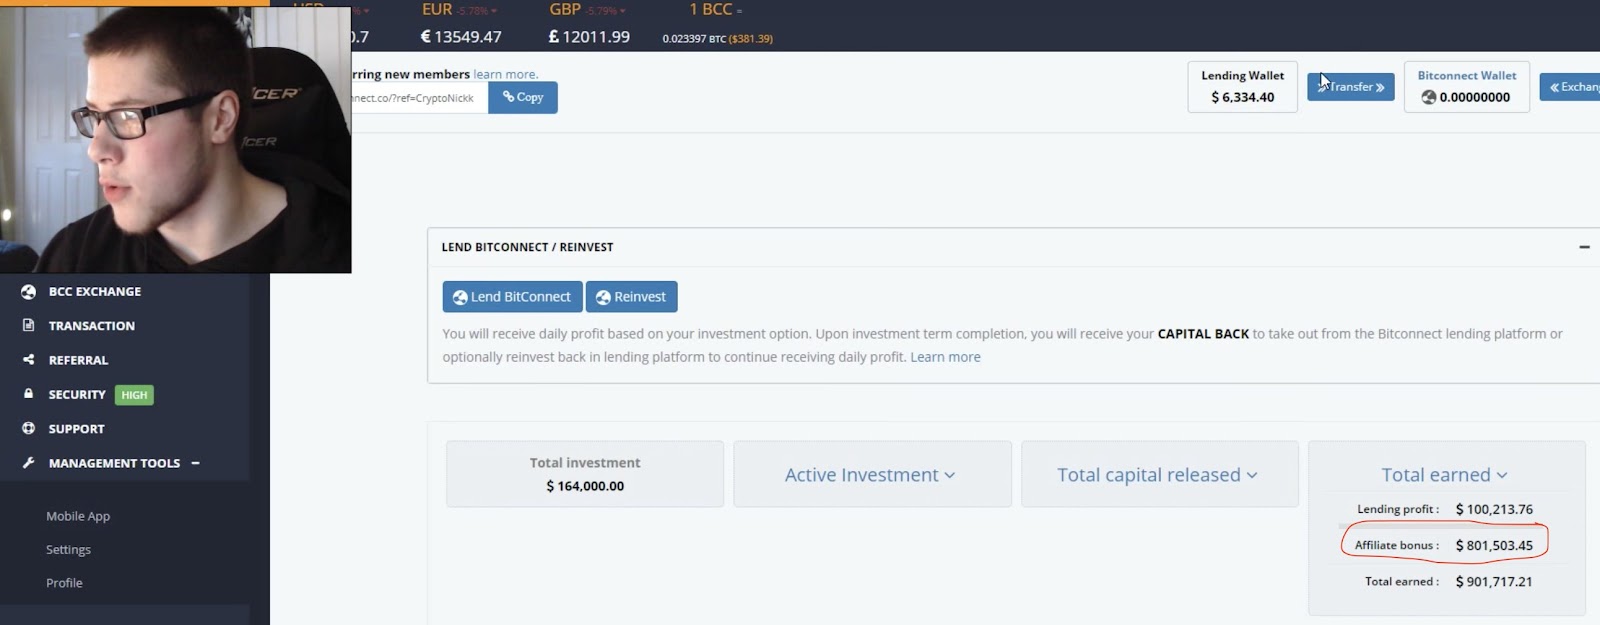This screenshot has height=625, width=1600.
Task: Go to the Referral section
Action: click(x=78, y=360)
